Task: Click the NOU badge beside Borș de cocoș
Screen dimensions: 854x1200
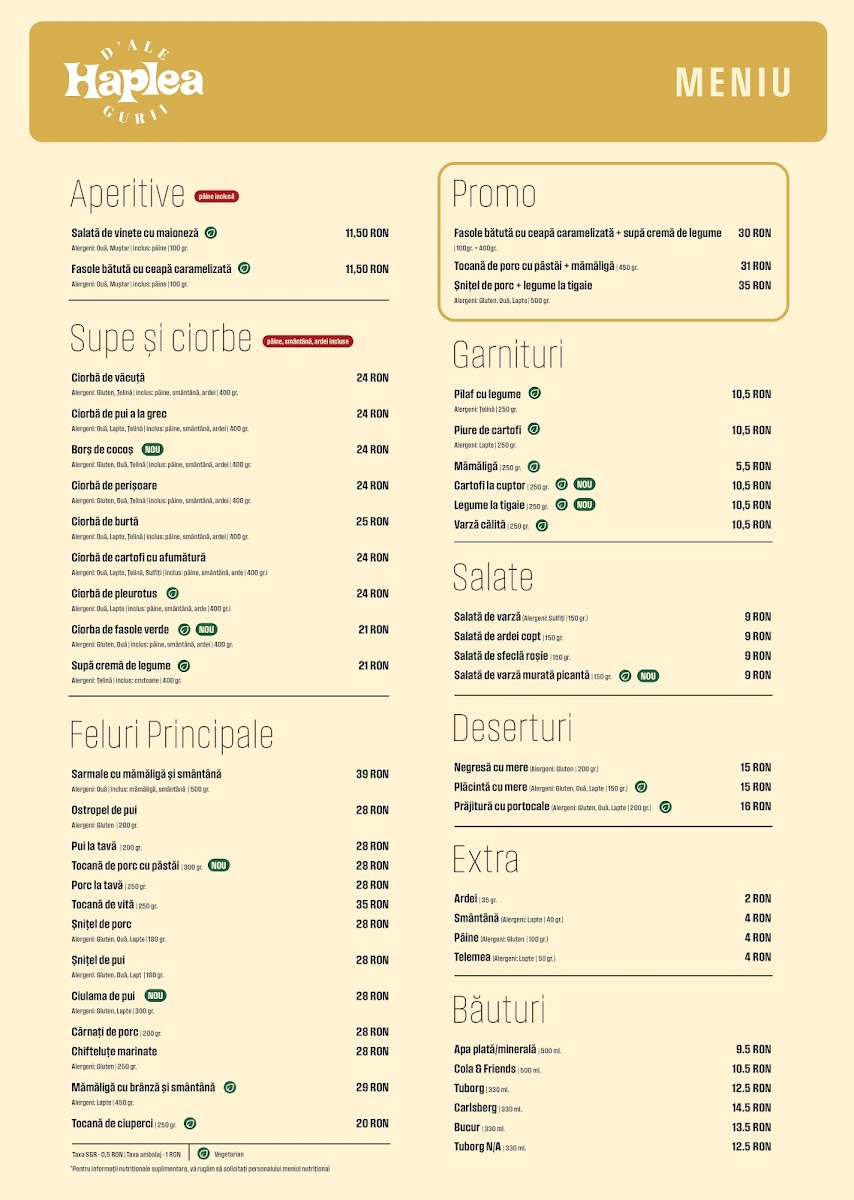Action: point(153,449)
